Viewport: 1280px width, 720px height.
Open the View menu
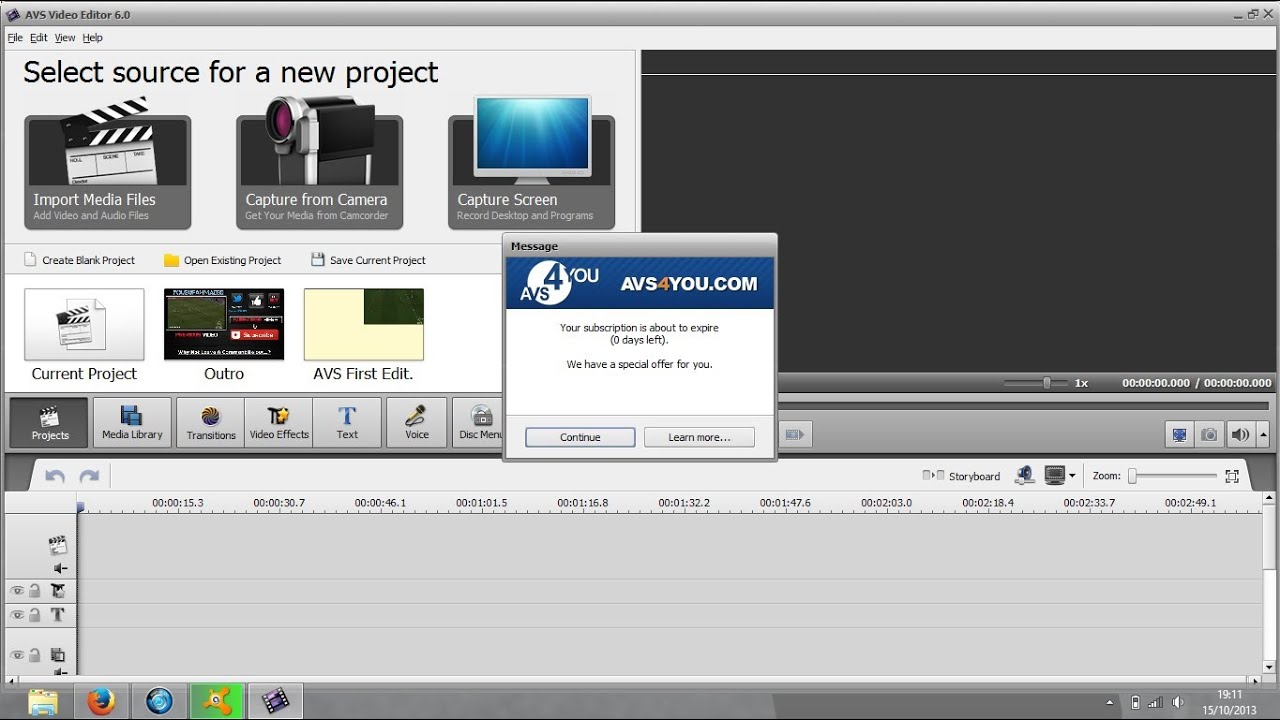click(65, 38)
